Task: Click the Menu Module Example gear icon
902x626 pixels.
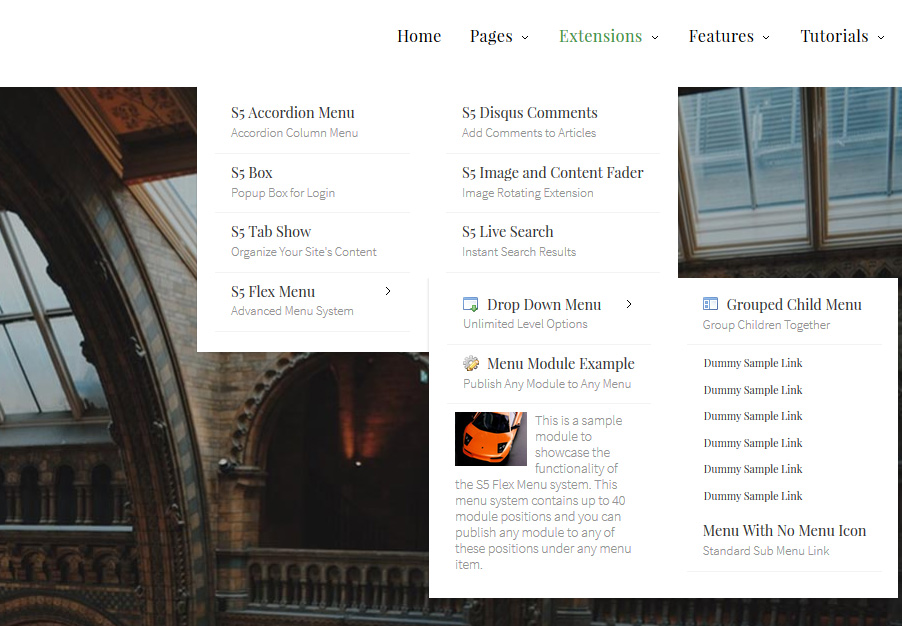Action: tap(471, 364)
